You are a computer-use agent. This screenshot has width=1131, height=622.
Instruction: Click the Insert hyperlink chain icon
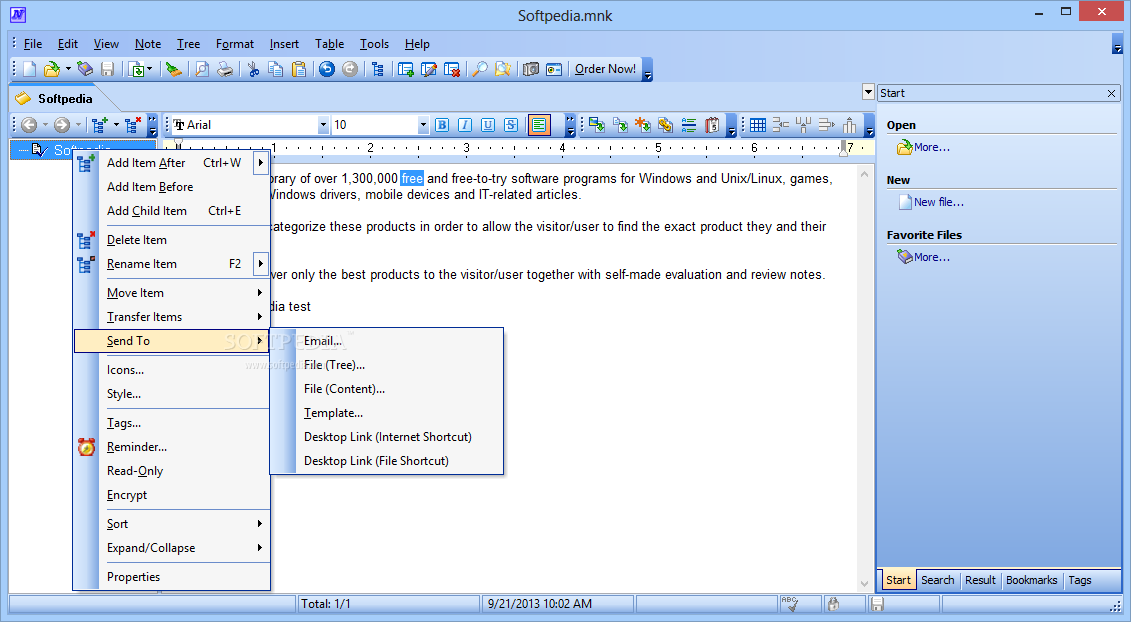[x=666, y=125]
